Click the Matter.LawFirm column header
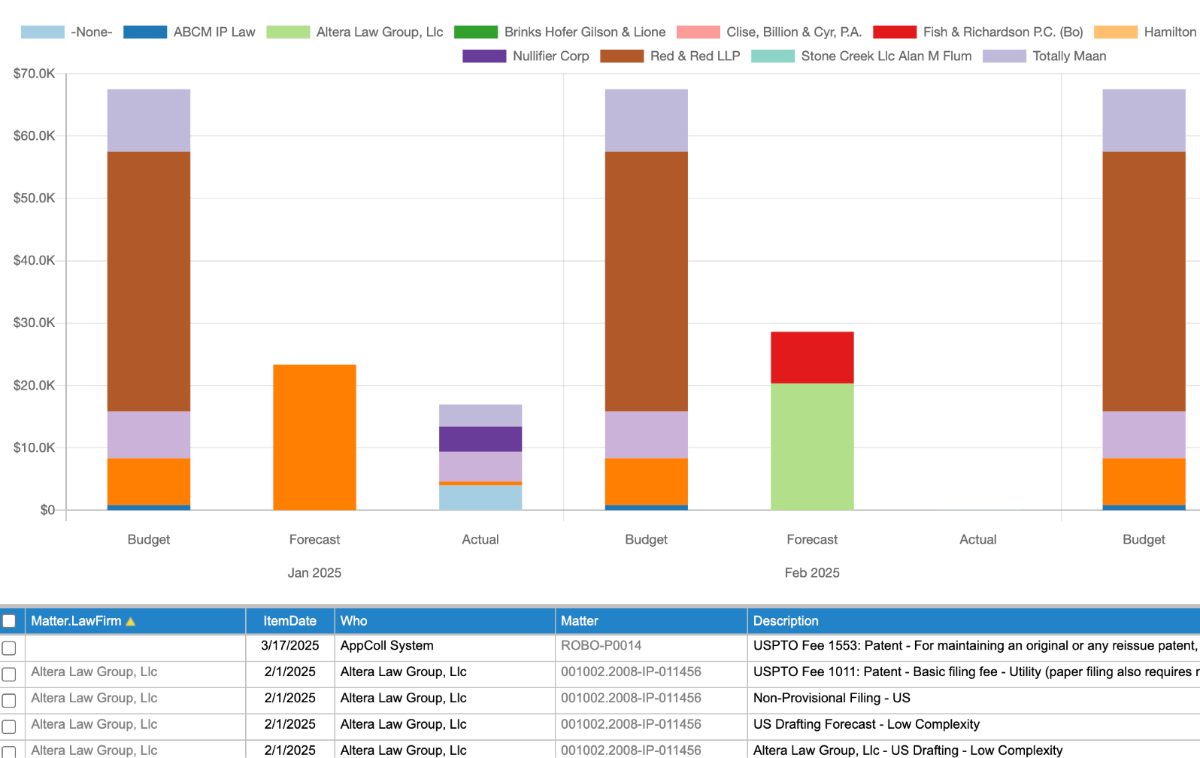This screenshot has height=758, width=1200. click(x=135, y=621)
